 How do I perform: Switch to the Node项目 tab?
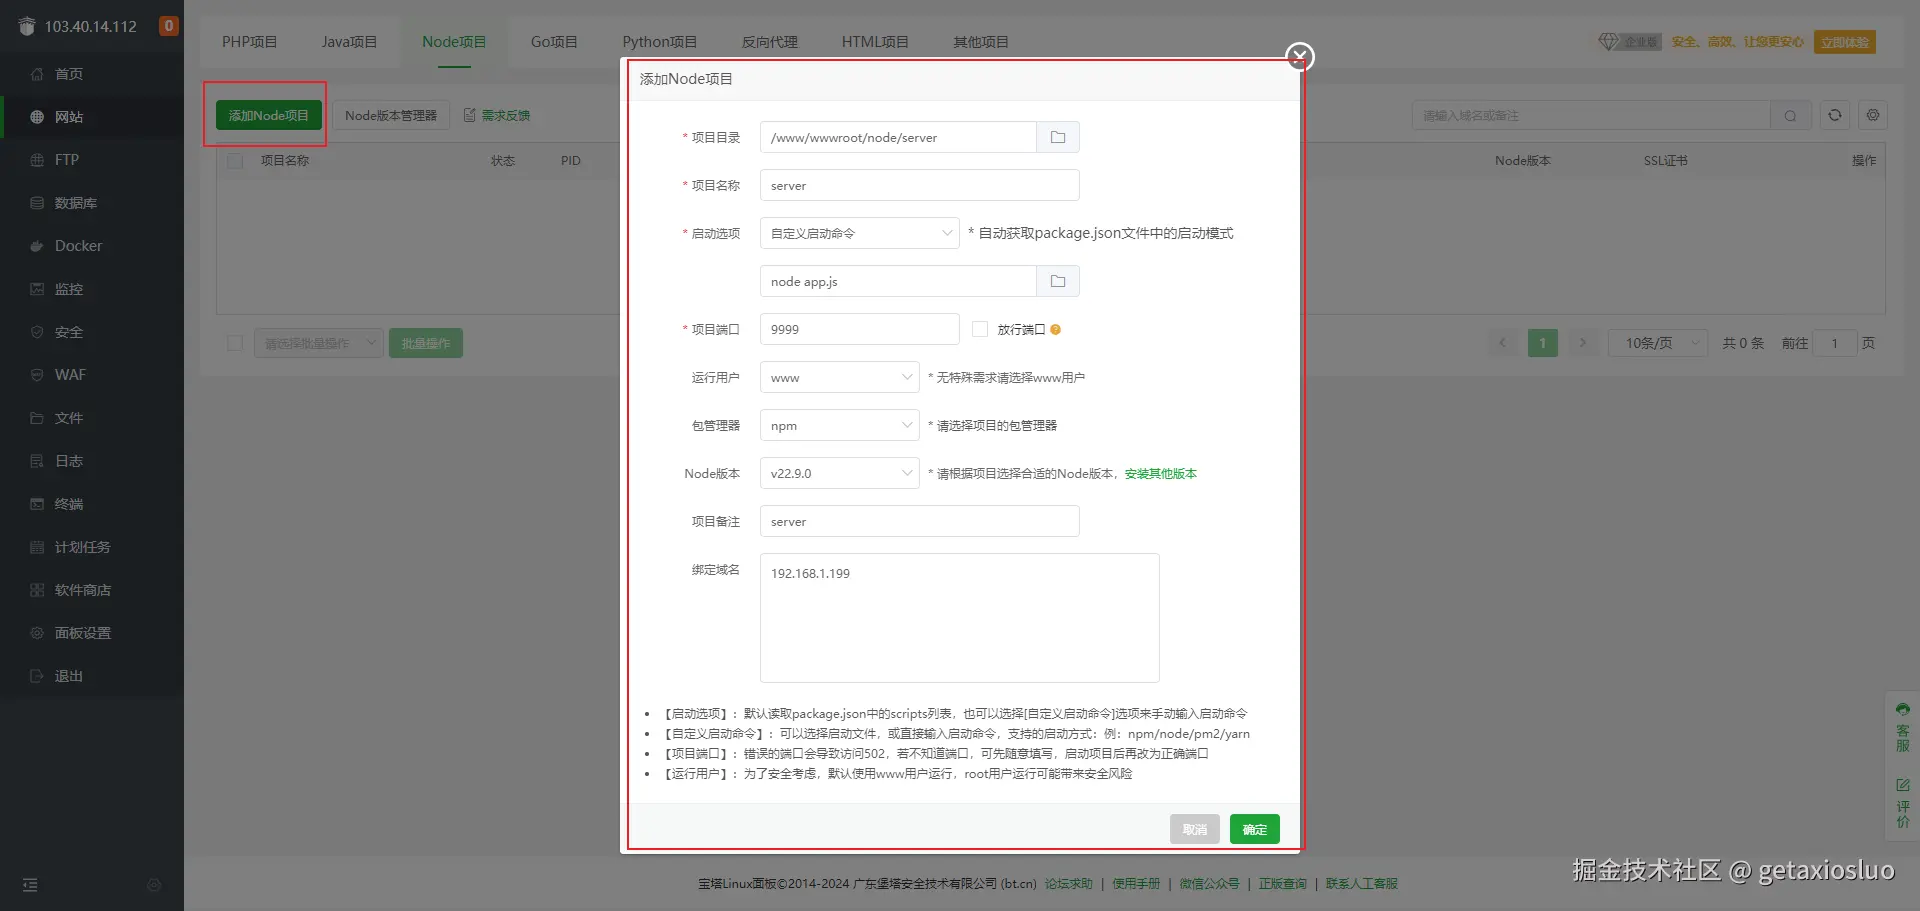point(454,42)
